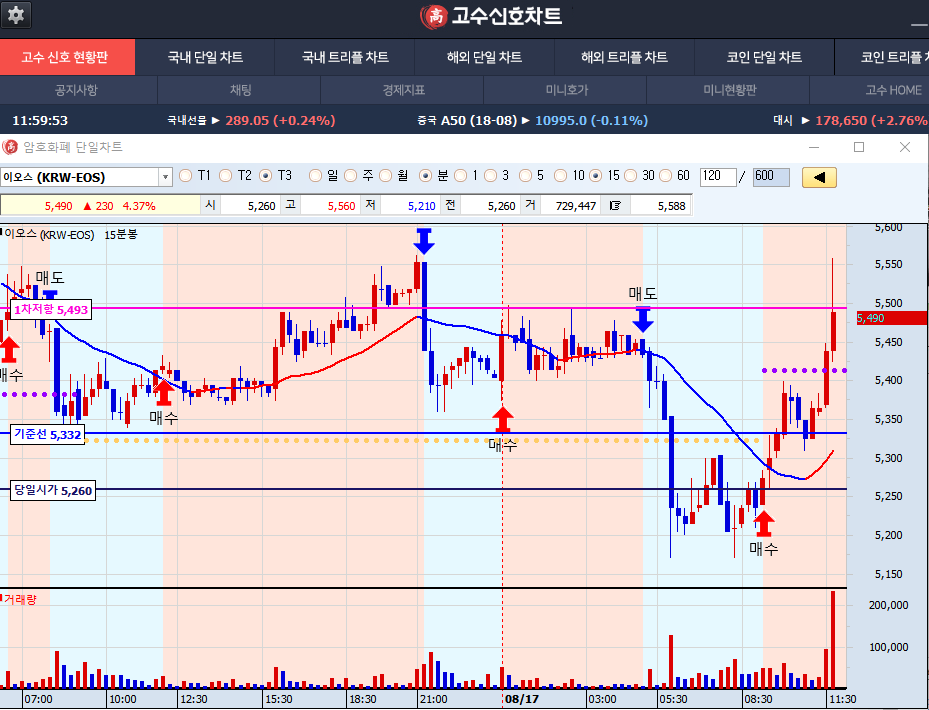Expand the 이오스 (KRW-EOS) symbol dropdown
Image resolution: width=929 pixels, height=710 pixels.
[165, 177]
